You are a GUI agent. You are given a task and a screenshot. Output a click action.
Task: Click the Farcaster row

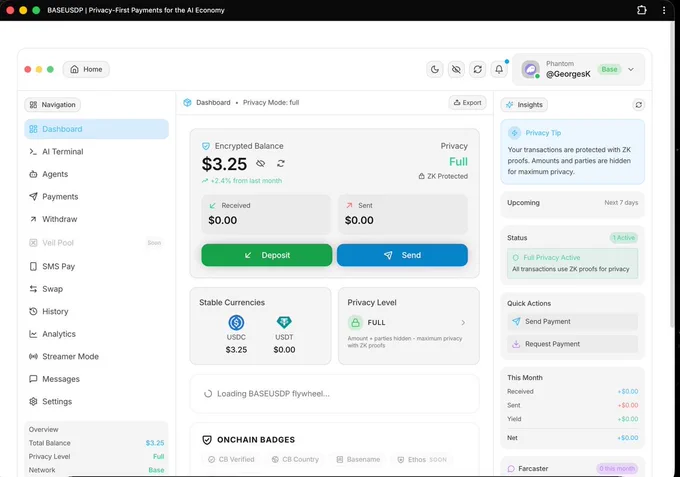coord(572,469)
